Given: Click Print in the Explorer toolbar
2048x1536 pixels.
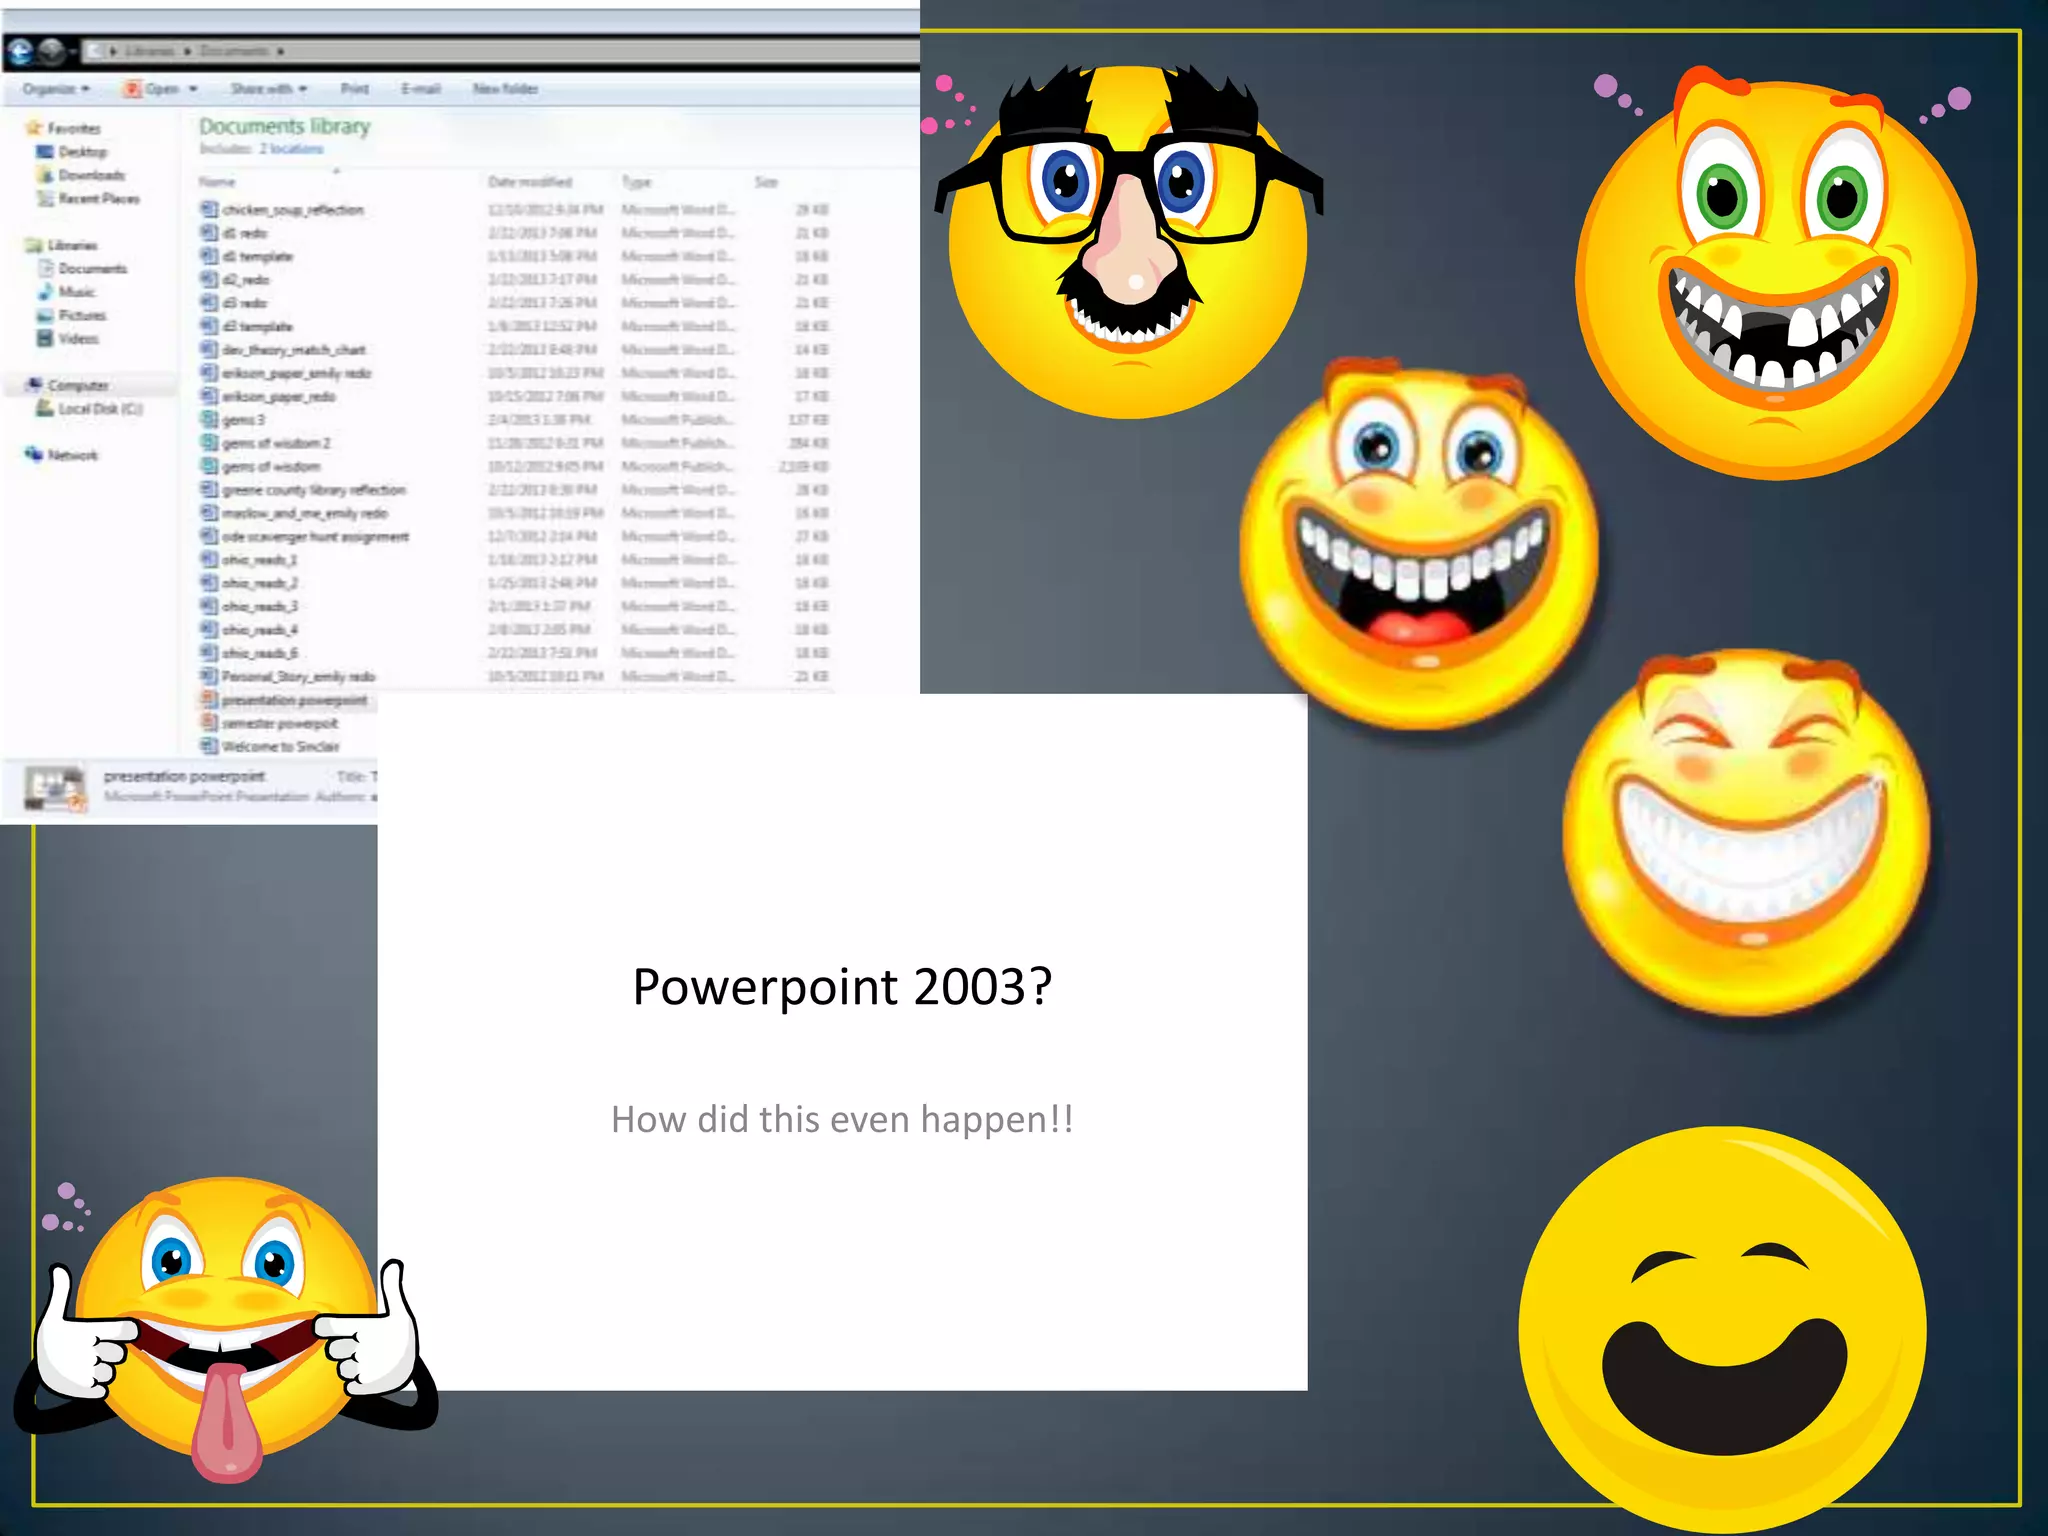Looking at the screenshot, I should 354,89.
